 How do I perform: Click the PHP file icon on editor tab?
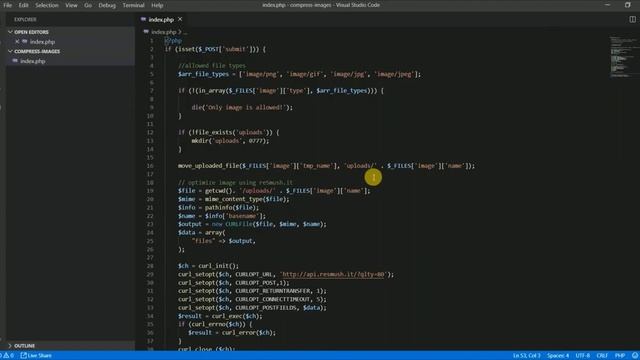point(143,19)
